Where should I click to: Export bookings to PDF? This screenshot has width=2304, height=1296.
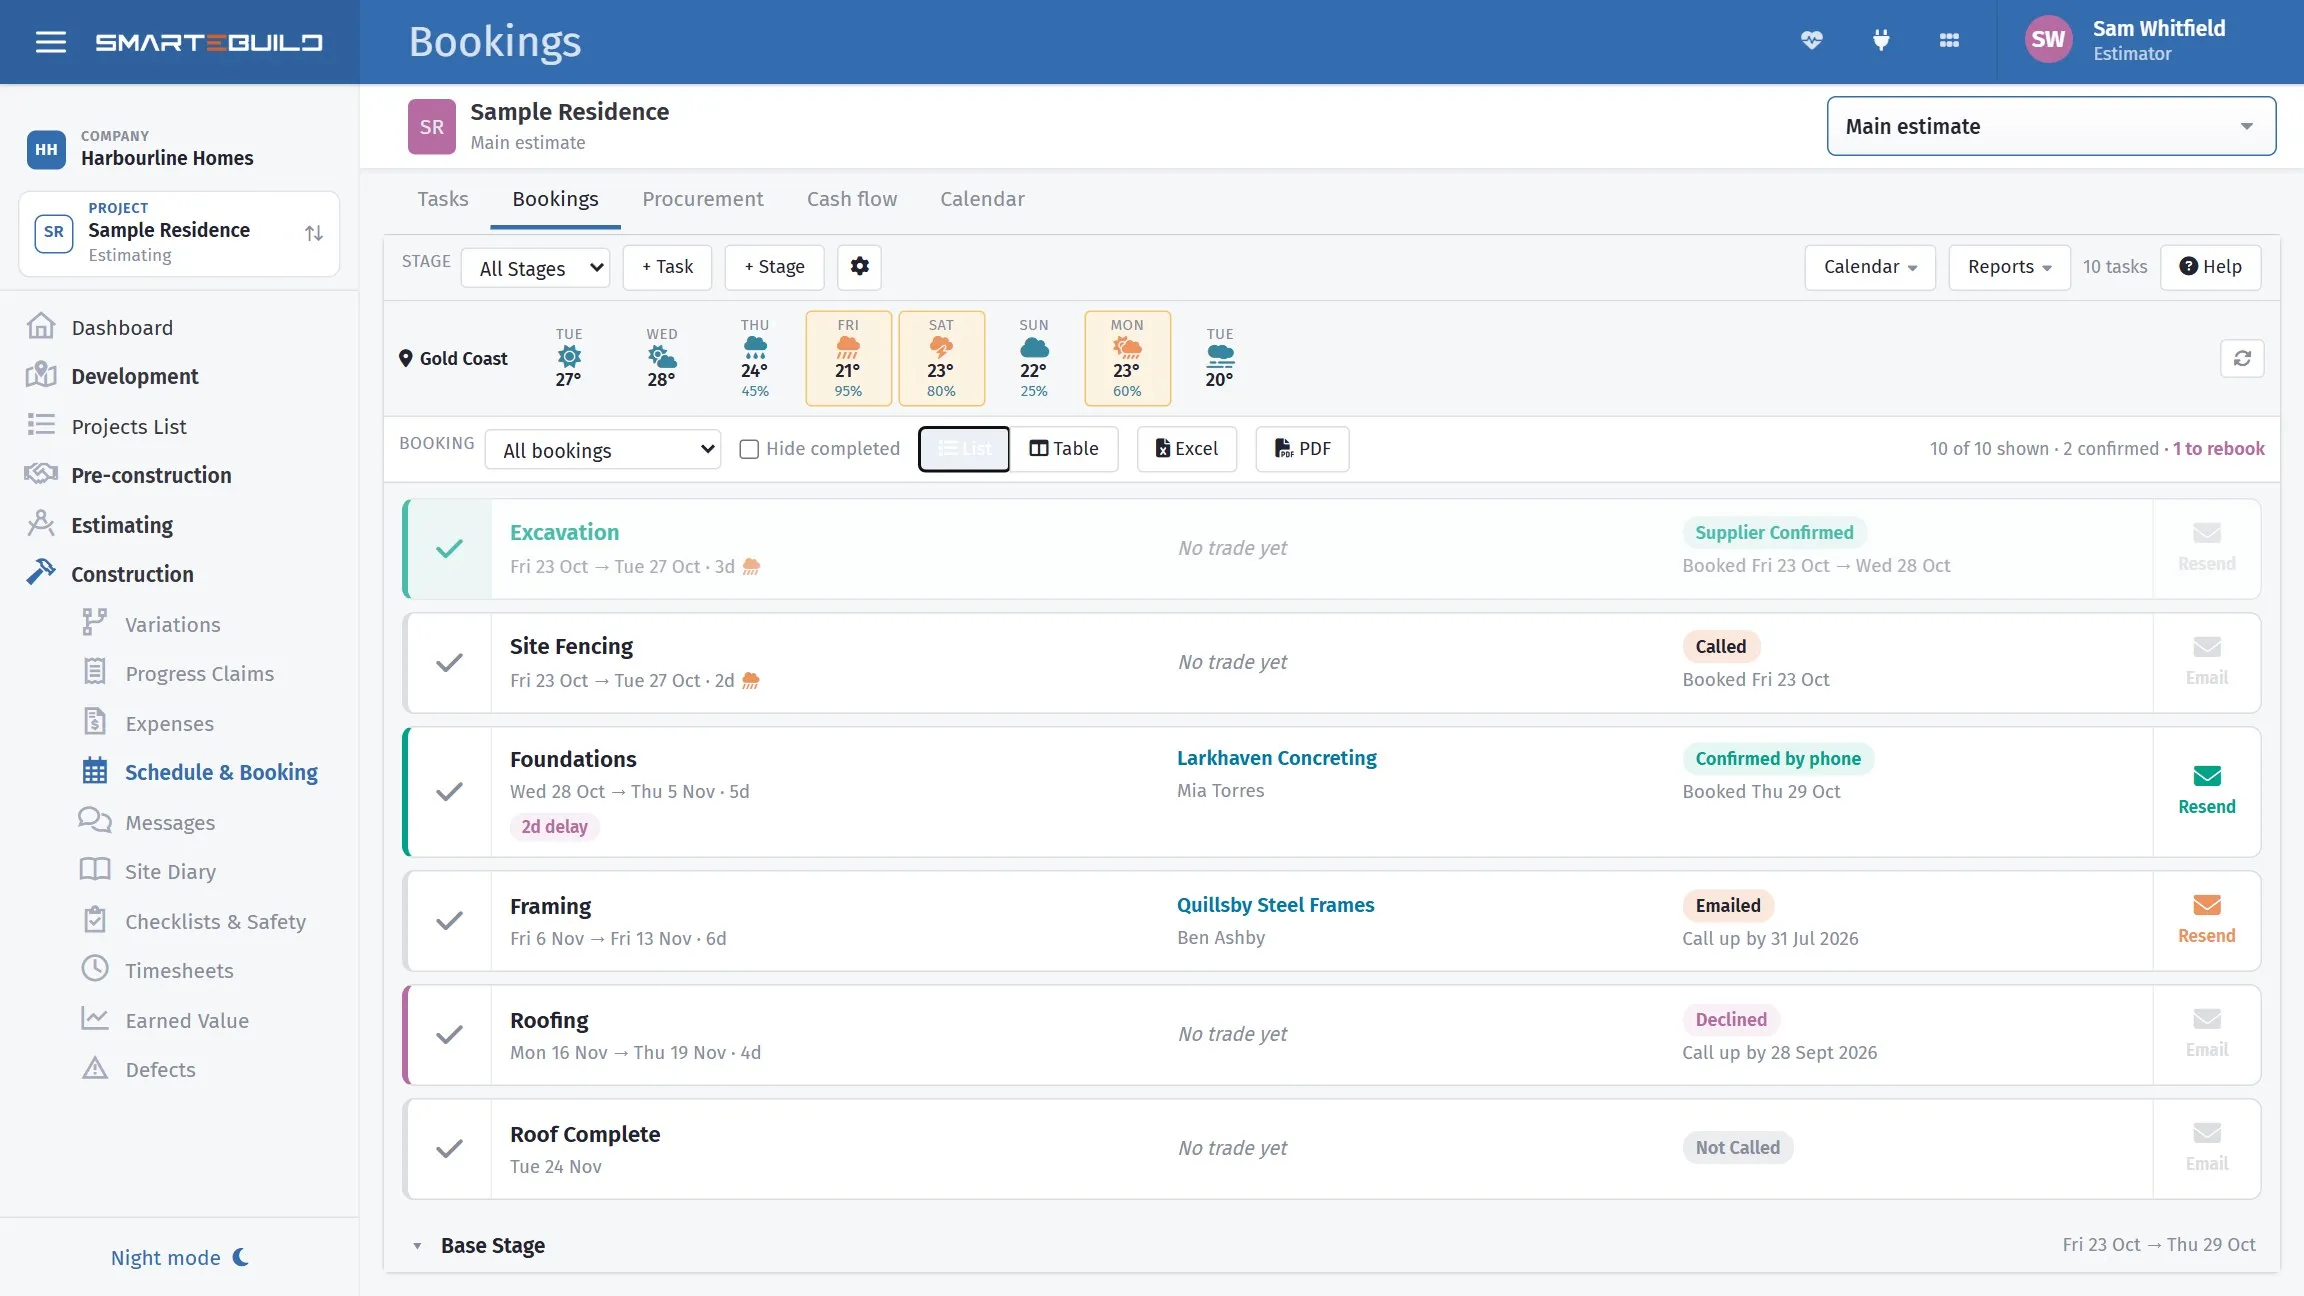pos(1302,449)
